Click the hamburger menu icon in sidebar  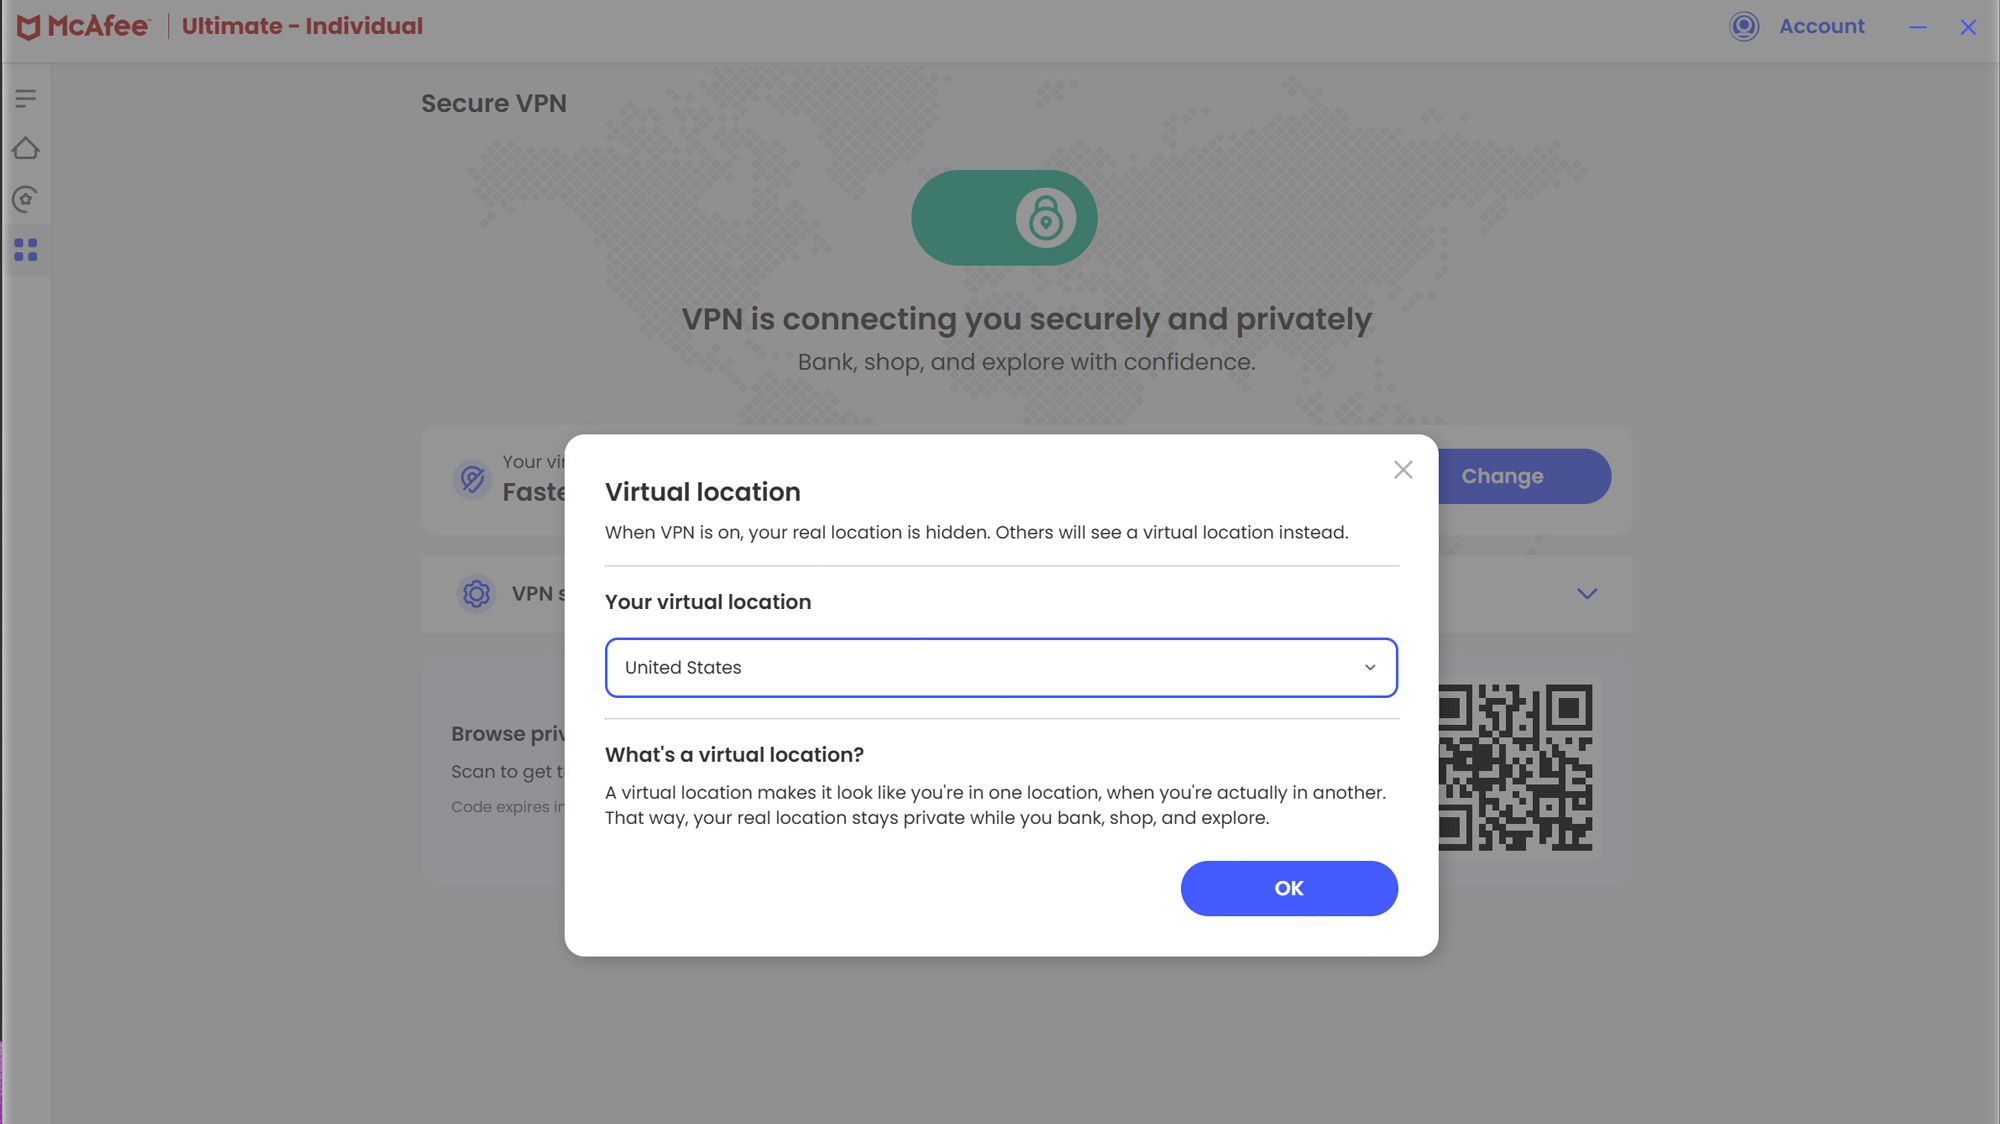(x=26, y=98)
